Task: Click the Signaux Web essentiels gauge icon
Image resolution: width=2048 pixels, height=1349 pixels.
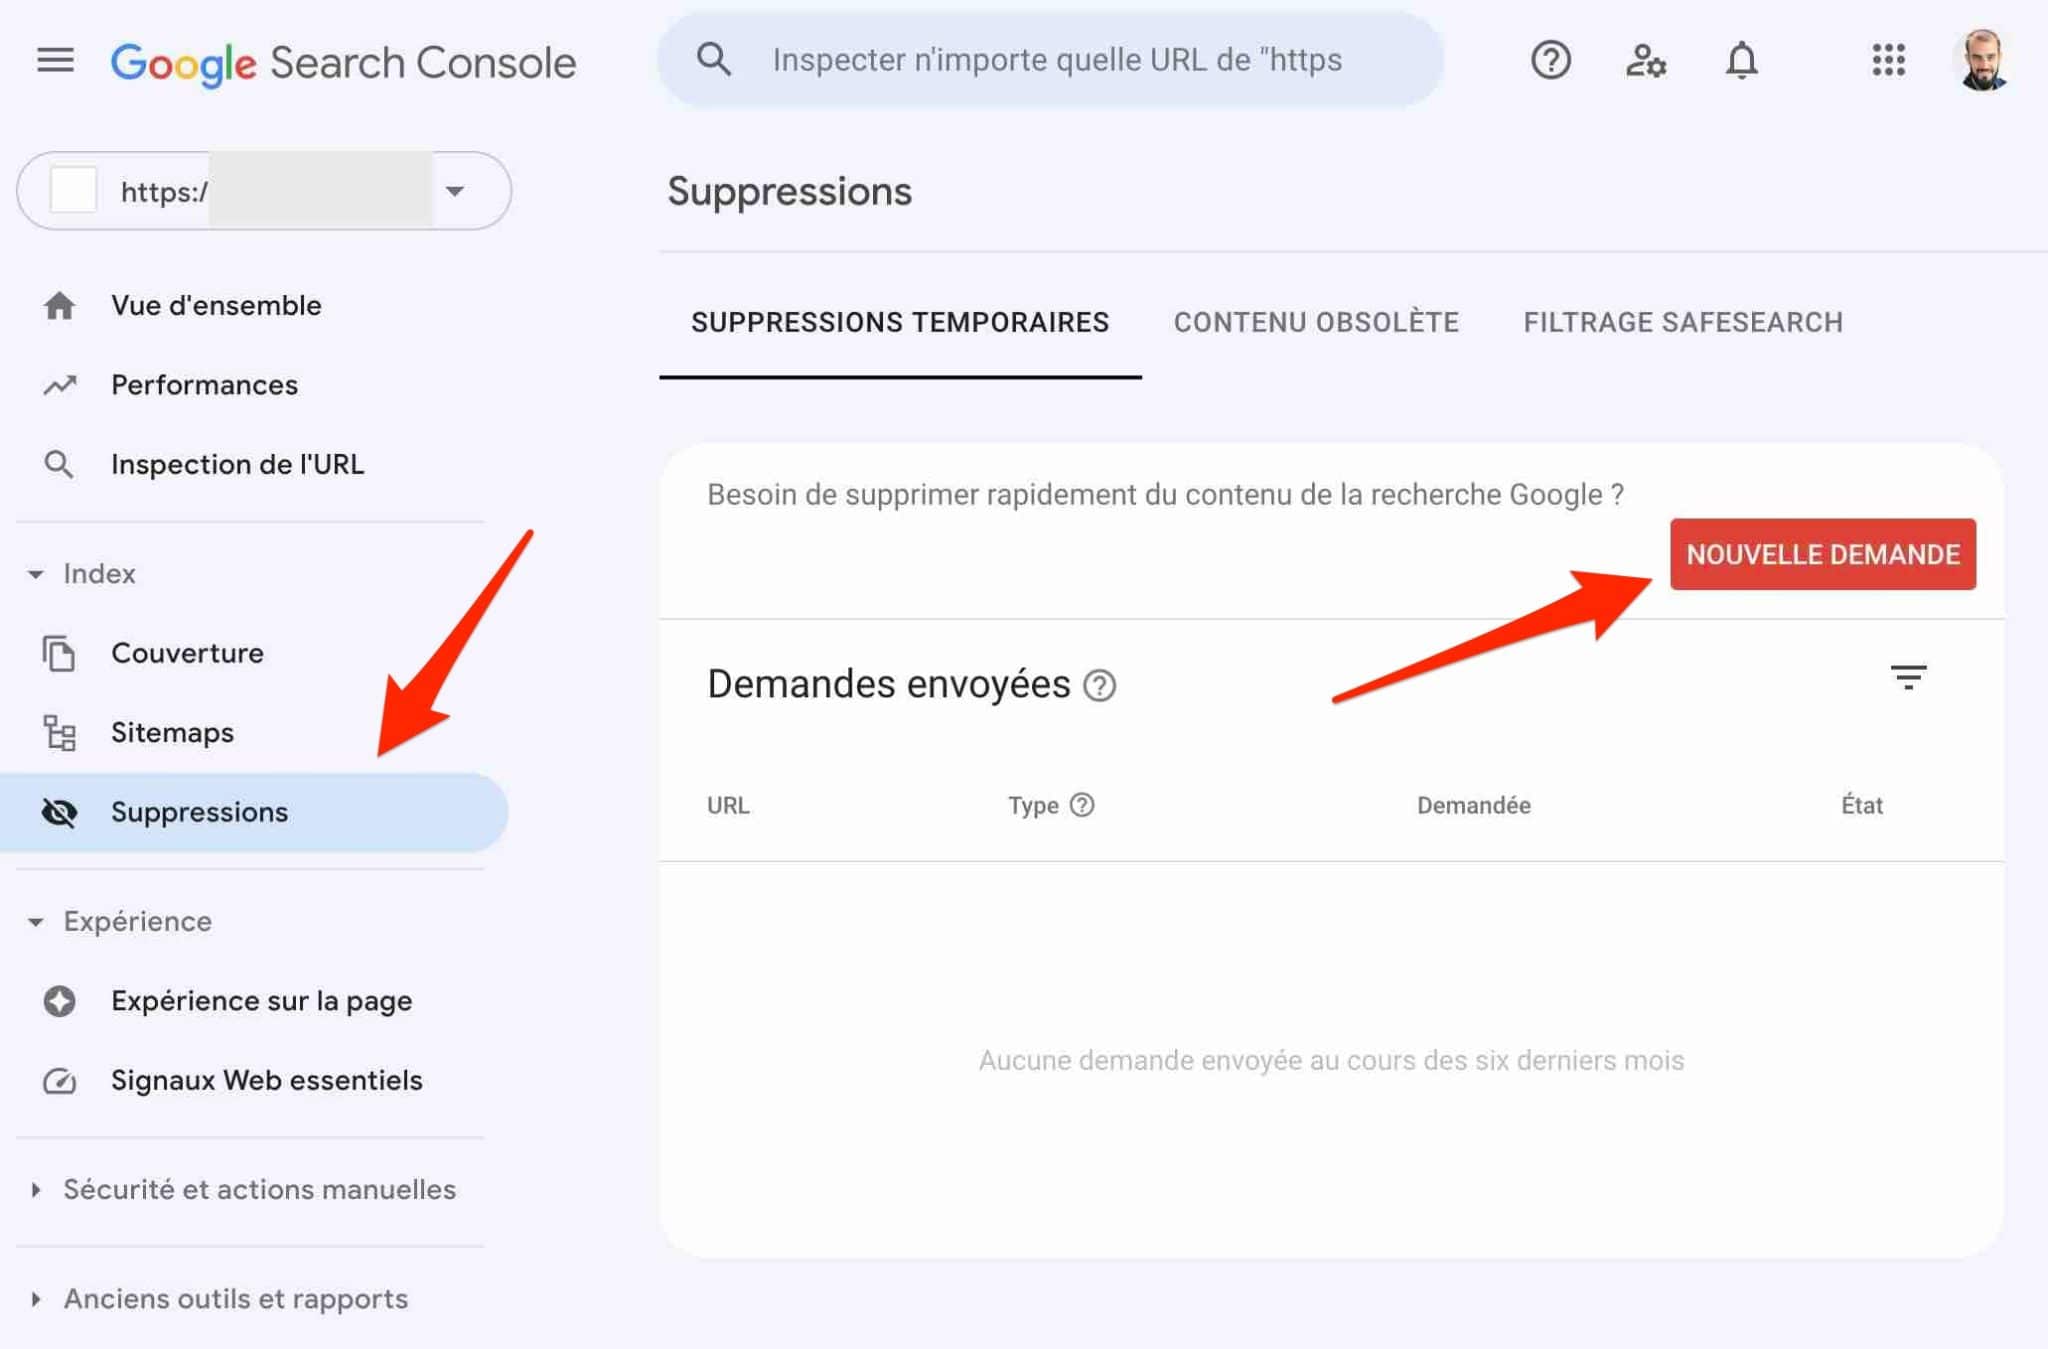Action: click(59, 1081)
